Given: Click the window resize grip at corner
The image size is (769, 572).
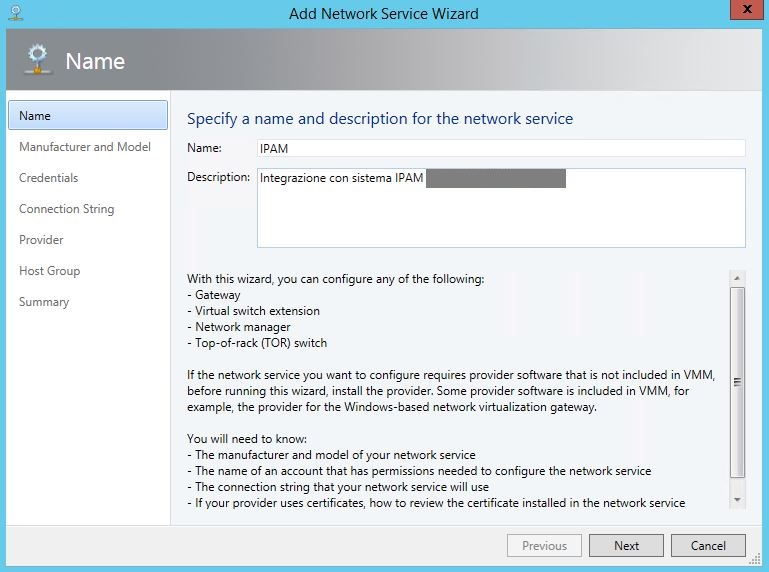Looking at the screenshot, I should point(756,558).
